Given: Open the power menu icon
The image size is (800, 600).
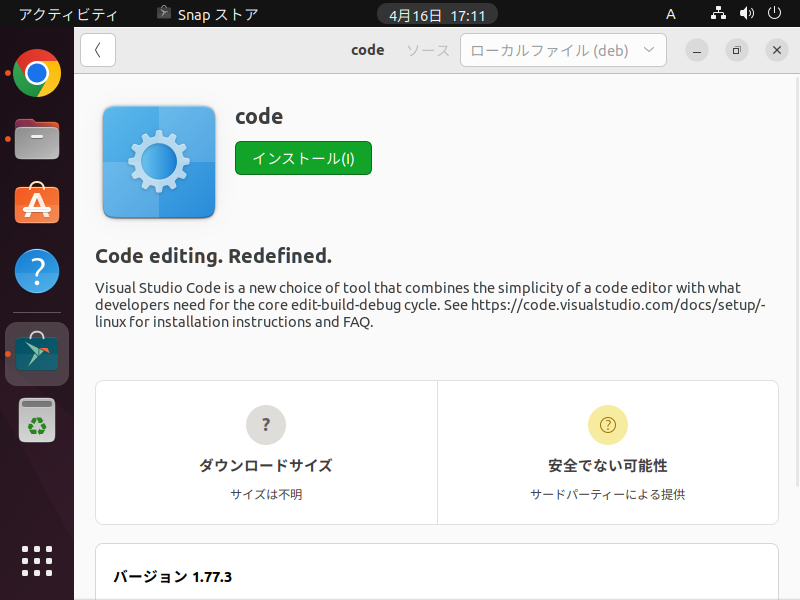Looking at the screenshot, I should [774, 13].
